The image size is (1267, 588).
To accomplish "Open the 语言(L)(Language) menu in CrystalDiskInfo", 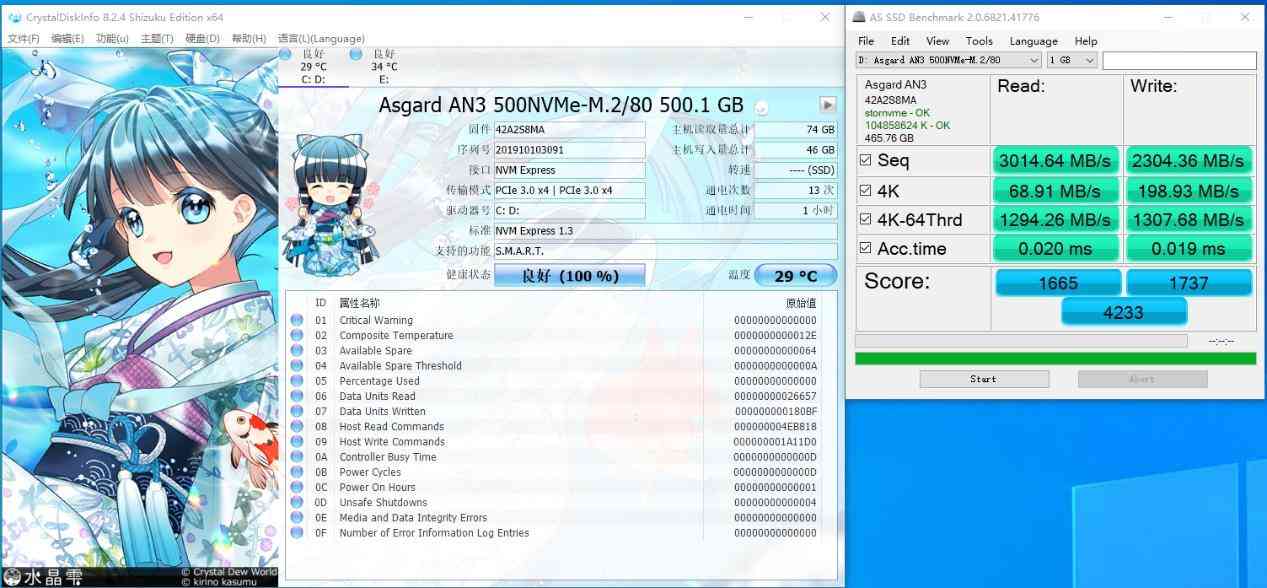I will (x=321, y=38).
